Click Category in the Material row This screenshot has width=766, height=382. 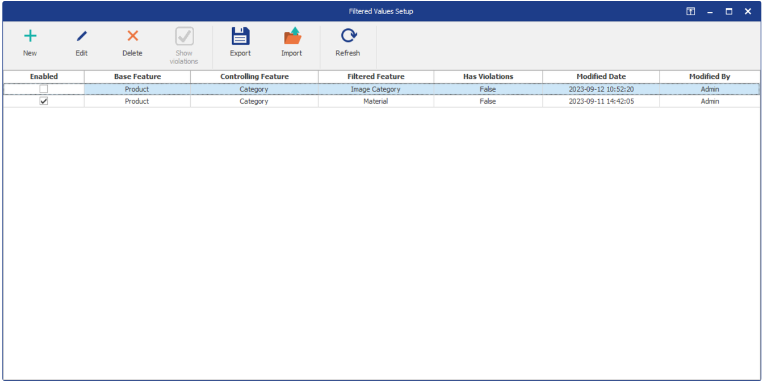[x=254, y=102]
